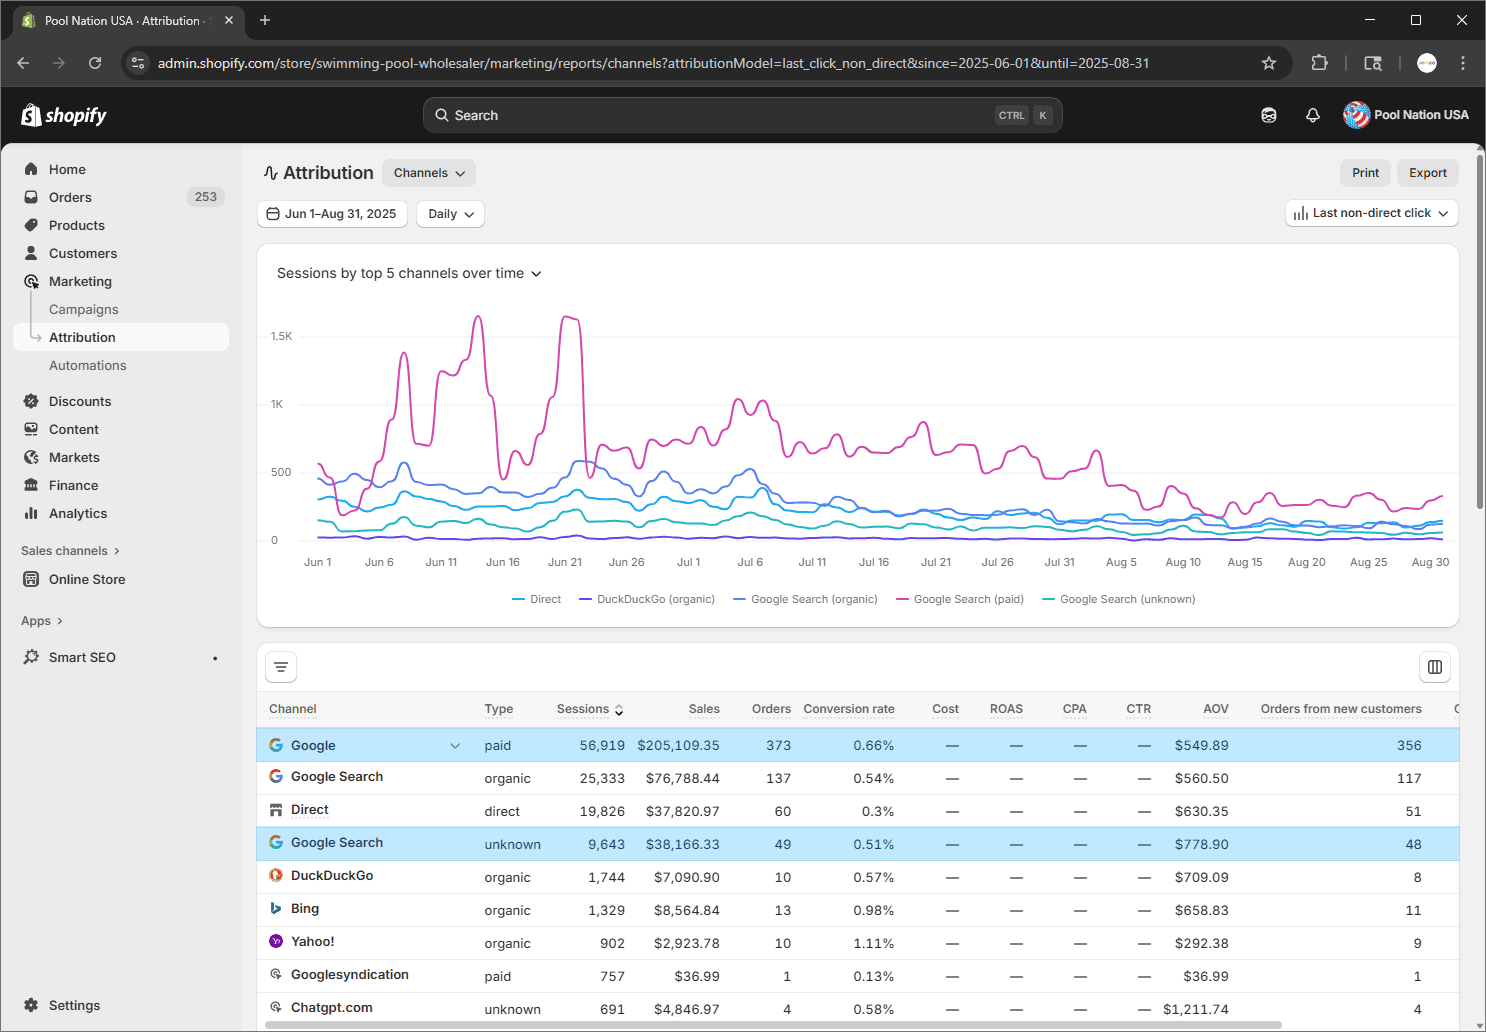Reload the page
This screenshot has height=1032, width=1486.
pos(95,63)
